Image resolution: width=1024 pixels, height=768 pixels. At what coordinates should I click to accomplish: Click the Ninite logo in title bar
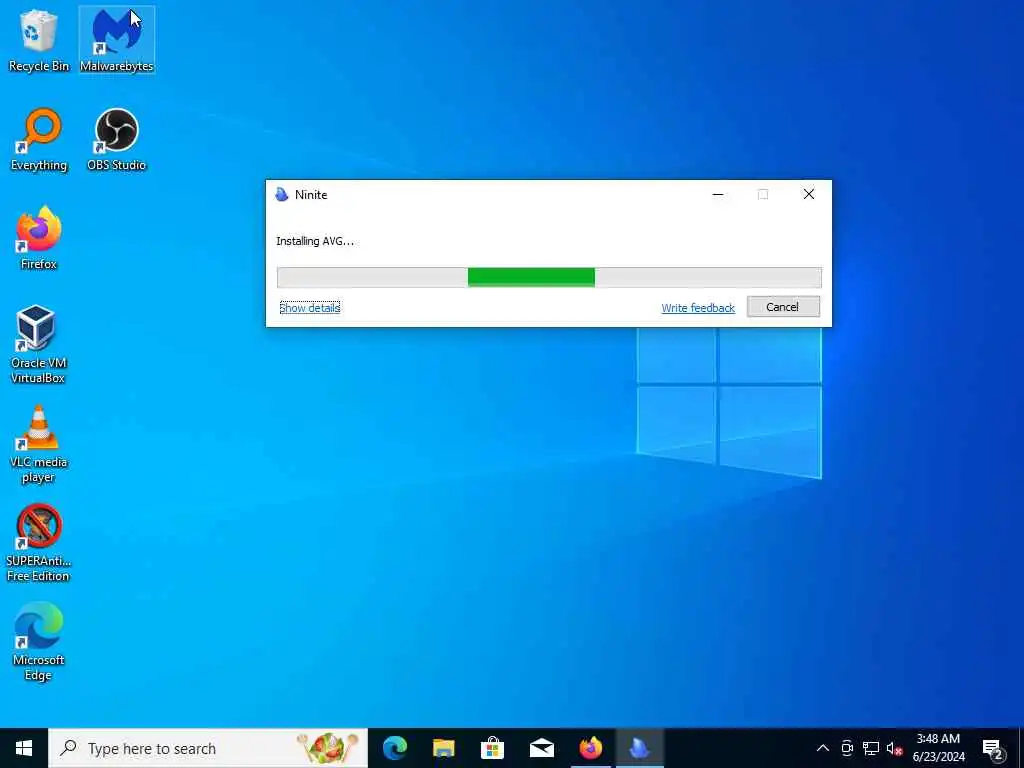click(x=282, y=195)
